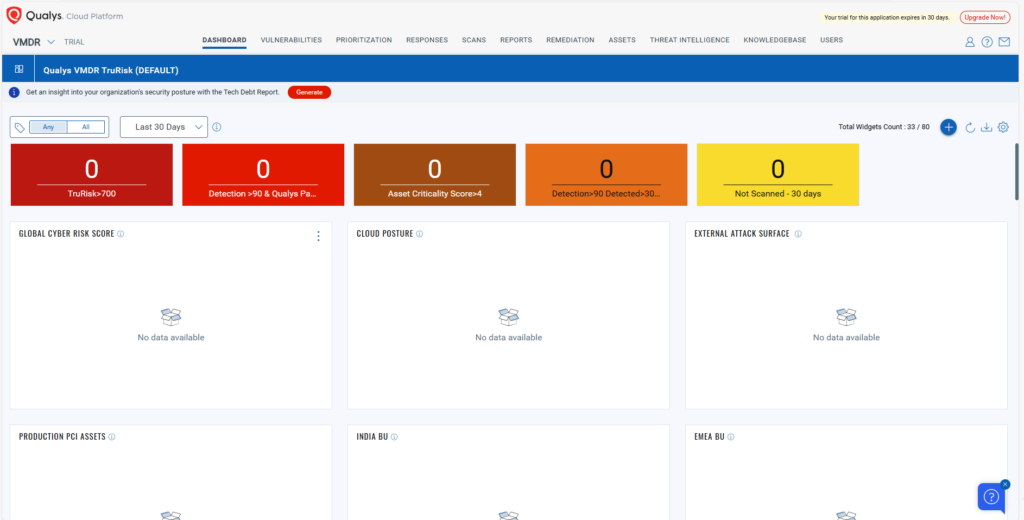Open the dashboard grid switcher icon
The width and height of the screenshot is (1024, 520).
(x=19, y=69)
